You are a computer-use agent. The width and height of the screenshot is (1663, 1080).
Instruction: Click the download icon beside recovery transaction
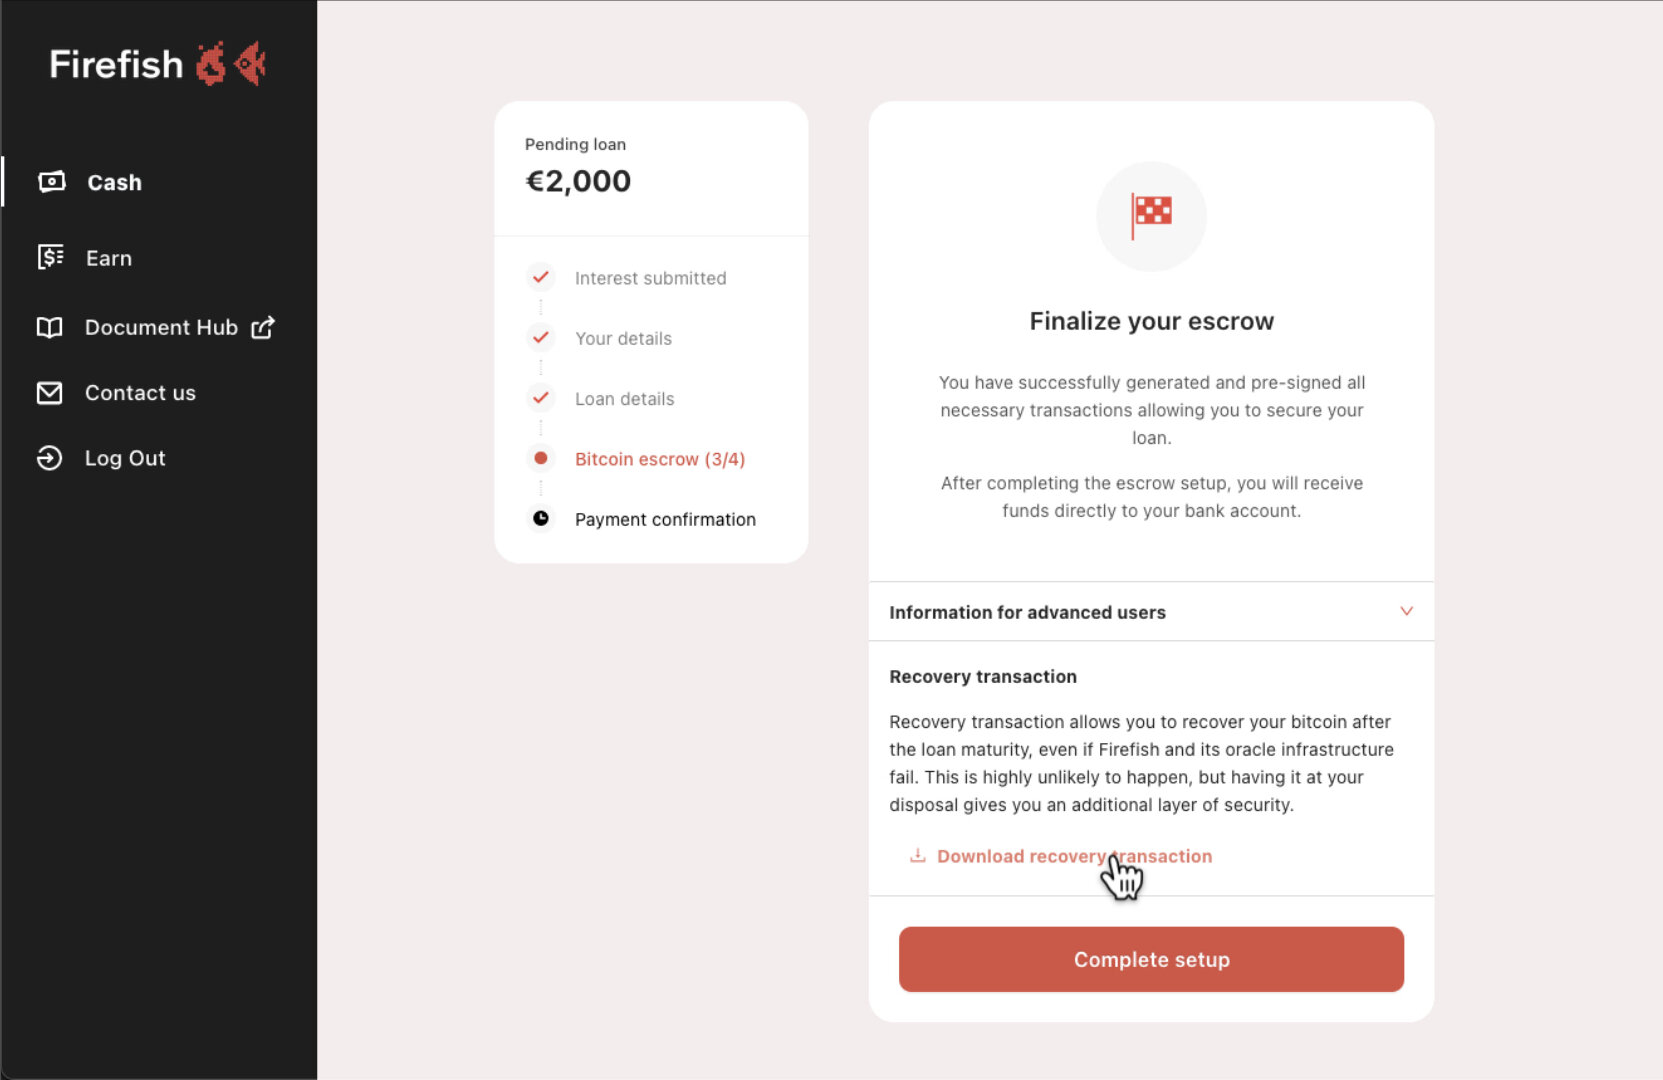click(917, 856)
